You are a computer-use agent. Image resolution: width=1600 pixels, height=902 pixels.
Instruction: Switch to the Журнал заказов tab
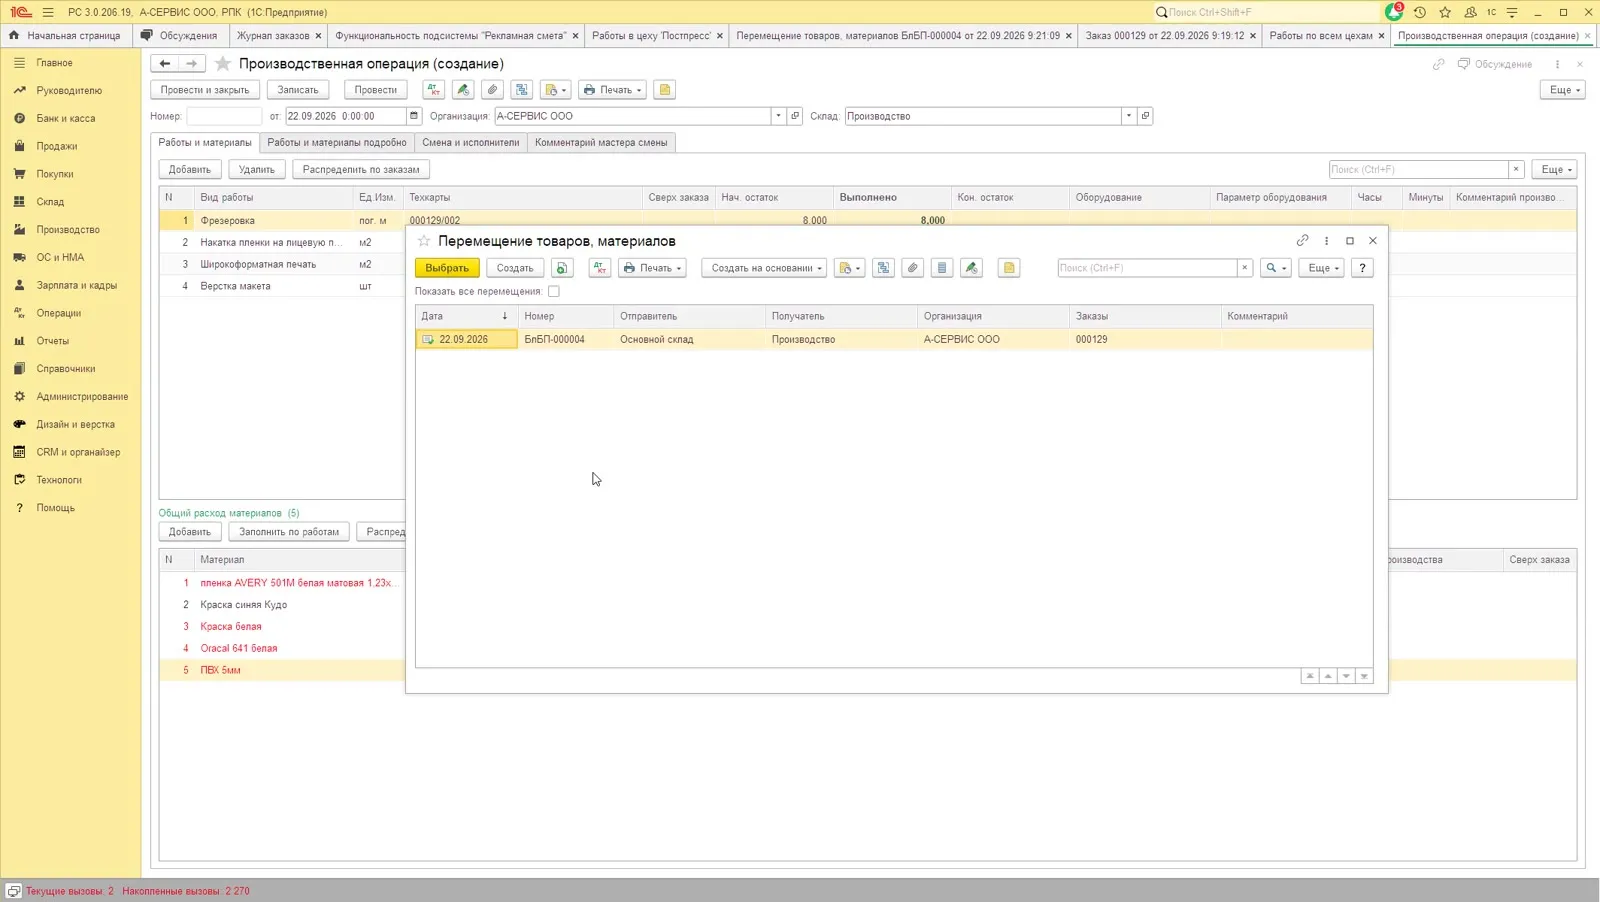[x=273, y=35]
